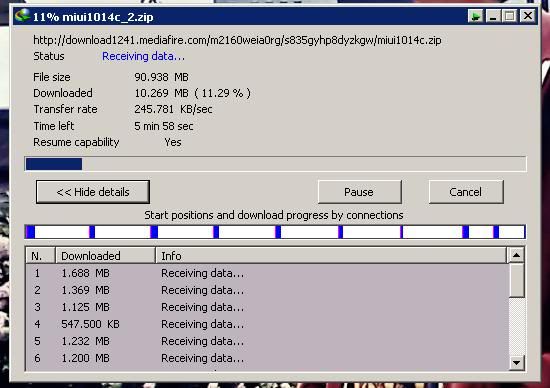Click 'Start positions and download progress' label
This screenshot has height=388, width=550.
[x=274, y=215]
